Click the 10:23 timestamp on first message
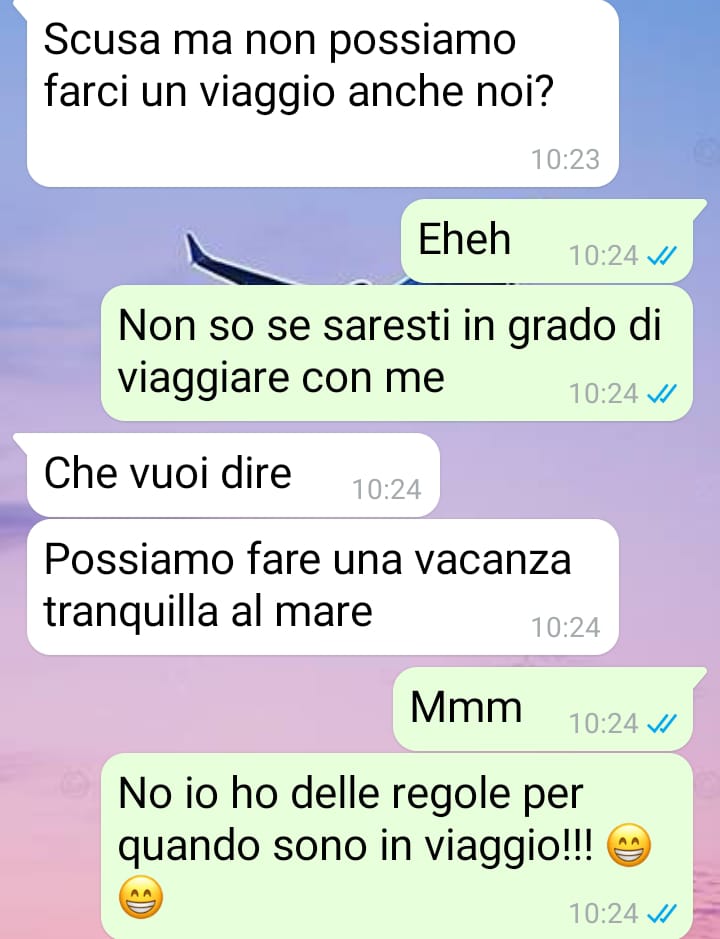This screenshot has height=939, width=720. (565, 159)
